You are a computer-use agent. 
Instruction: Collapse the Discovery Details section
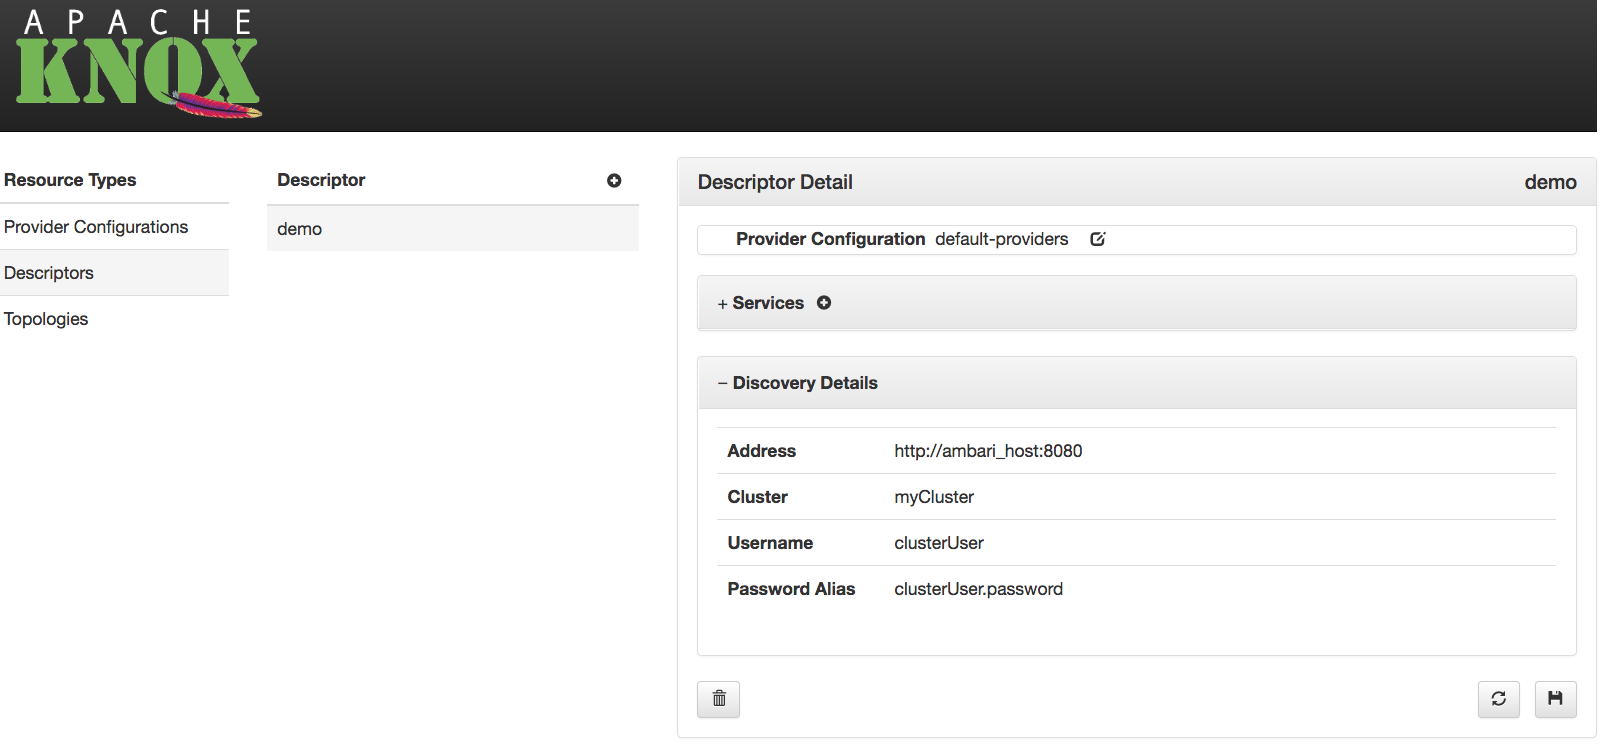tap(797, 383)
